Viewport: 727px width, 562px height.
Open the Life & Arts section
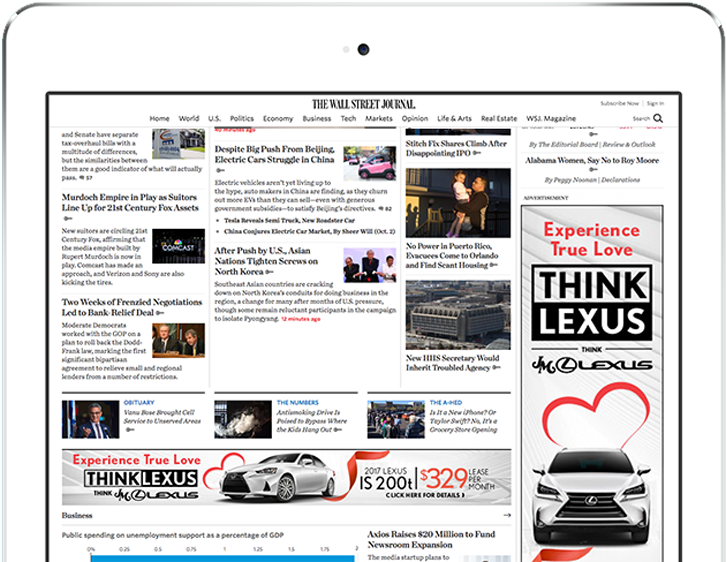[454, 119]
